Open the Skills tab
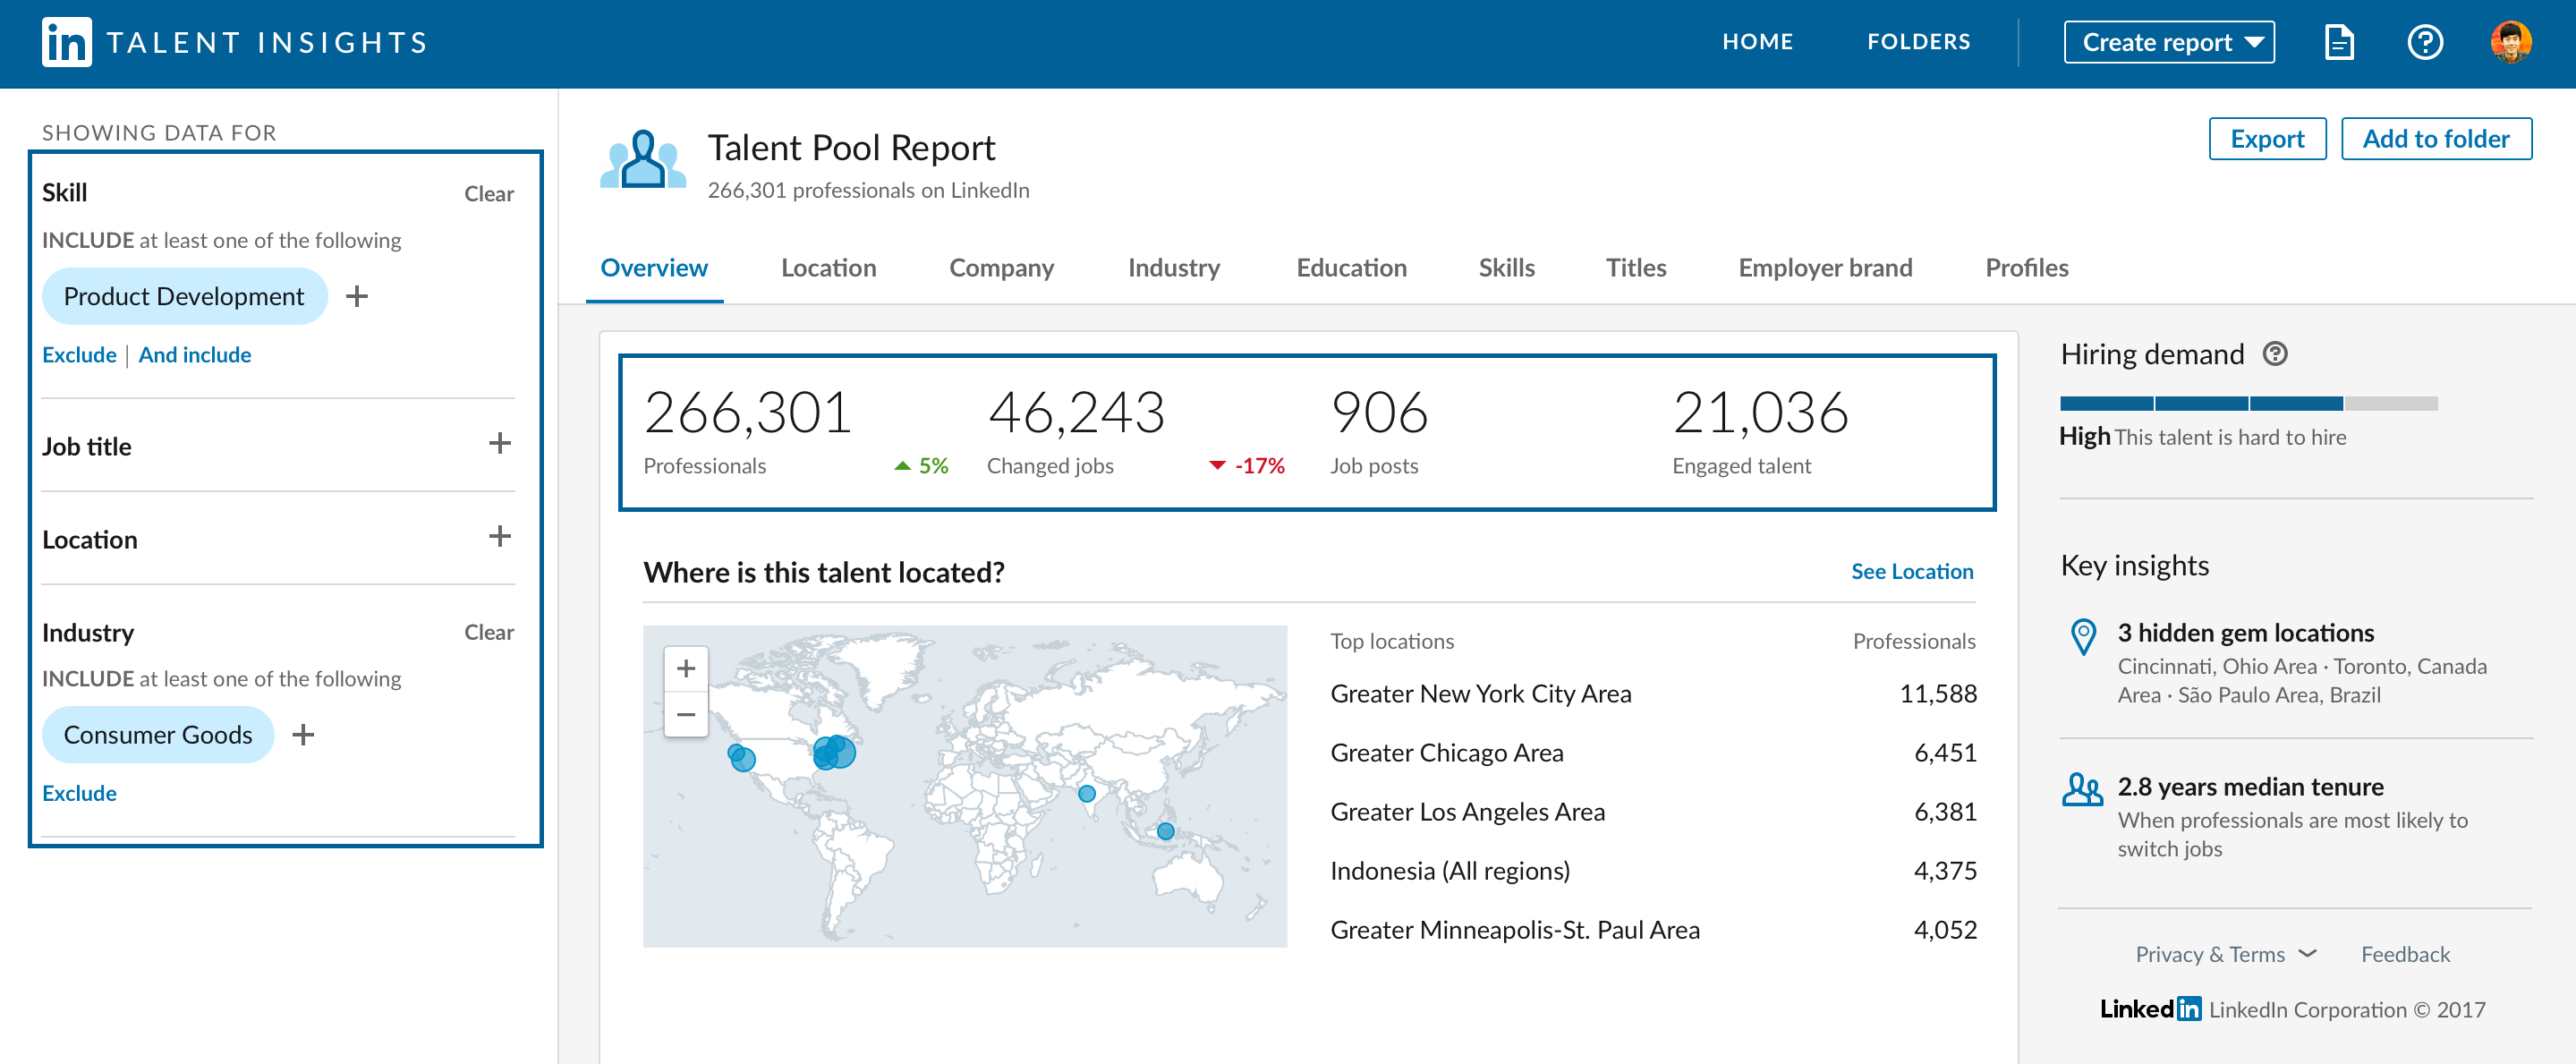Screen dimensions: 2576x1064 click(1506, 268)
